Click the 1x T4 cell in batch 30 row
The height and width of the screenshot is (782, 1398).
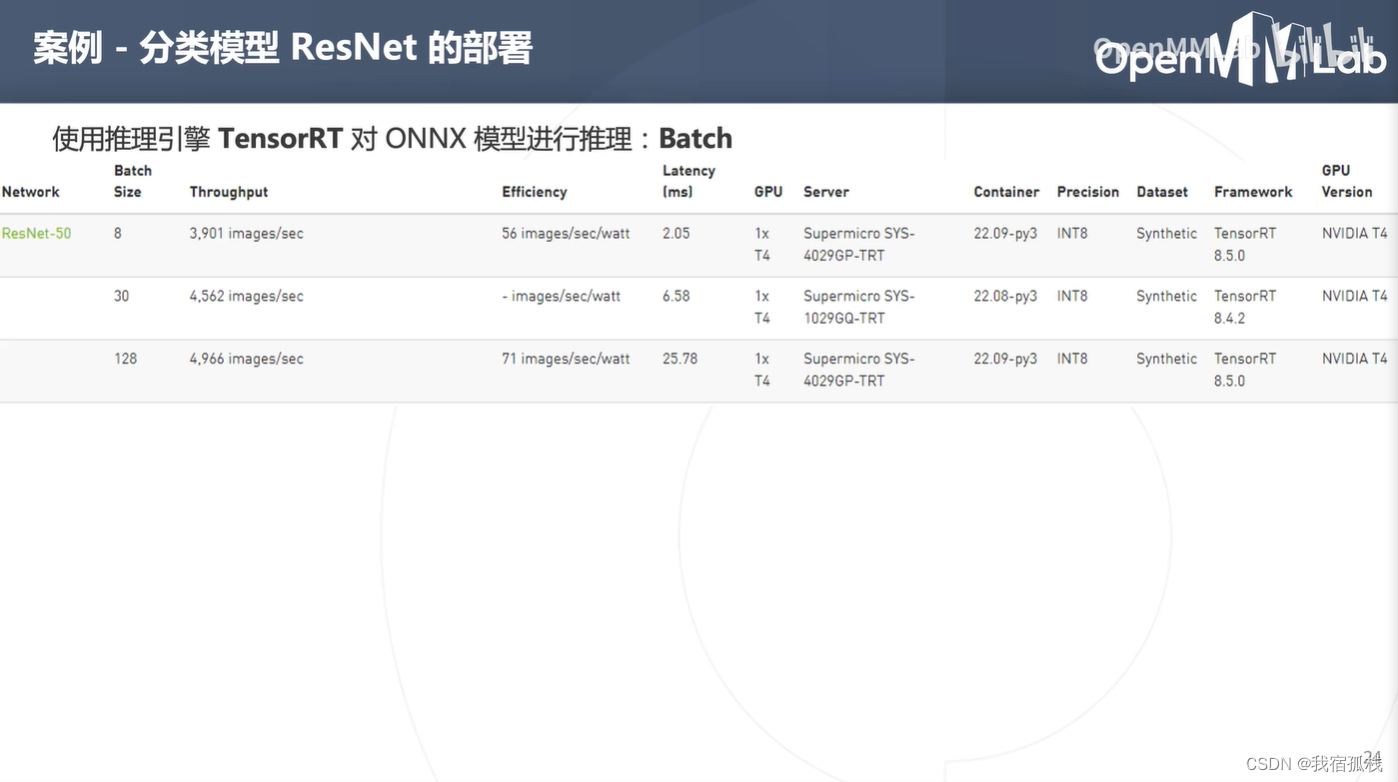pos(762,308)
